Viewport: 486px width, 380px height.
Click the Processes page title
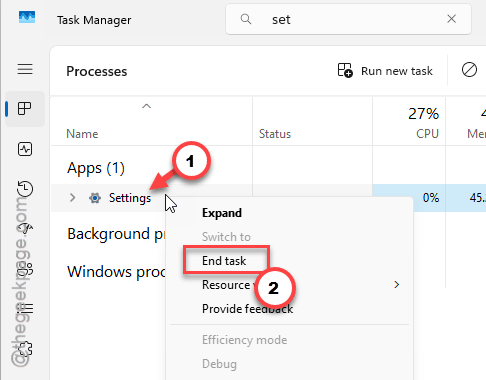coord(97,71)
